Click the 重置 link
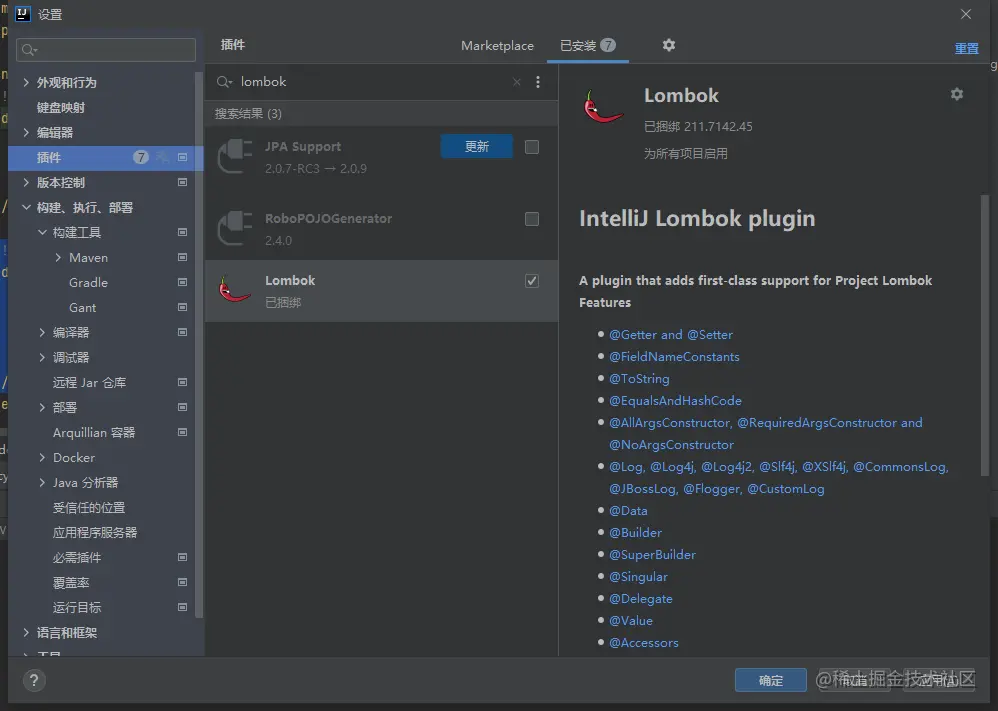Viewport: 998px width, 711px height. 966,48
